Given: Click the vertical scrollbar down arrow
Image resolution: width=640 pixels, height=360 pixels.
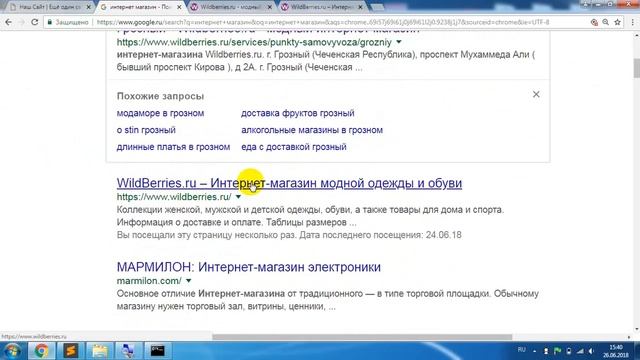Looking at the screenshot, I should (636, 329).
